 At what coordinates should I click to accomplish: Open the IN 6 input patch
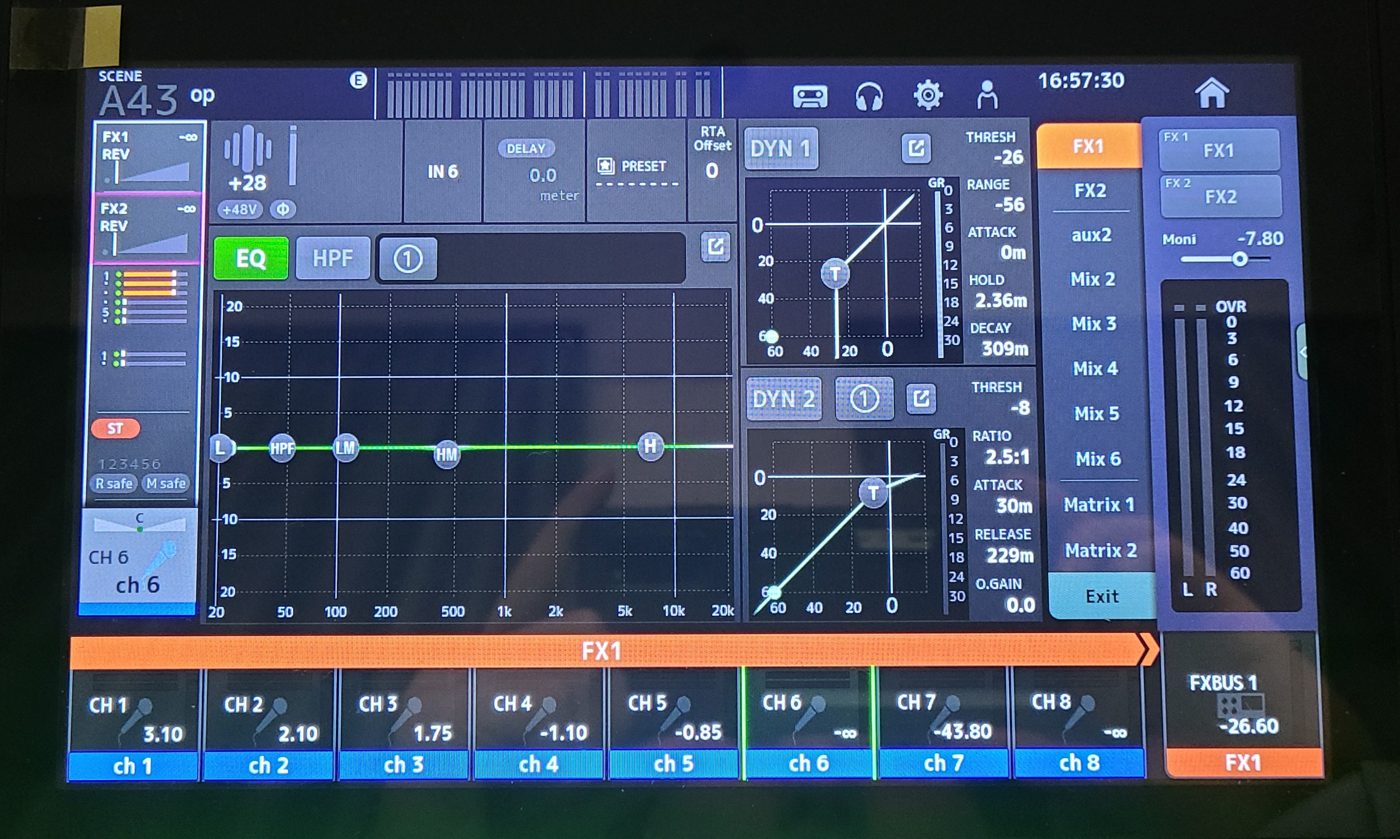443,171
